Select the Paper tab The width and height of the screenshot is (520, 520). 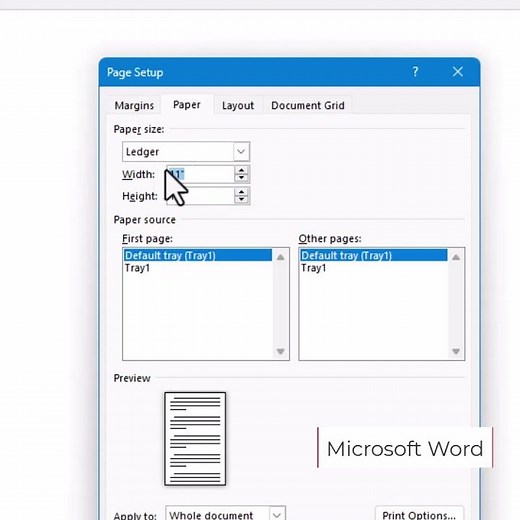click(187, 105)
